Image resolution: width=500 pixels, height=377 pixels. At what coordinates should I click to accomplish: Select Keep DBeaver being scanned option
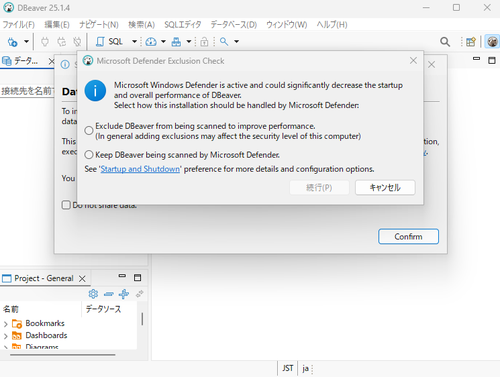89,155
